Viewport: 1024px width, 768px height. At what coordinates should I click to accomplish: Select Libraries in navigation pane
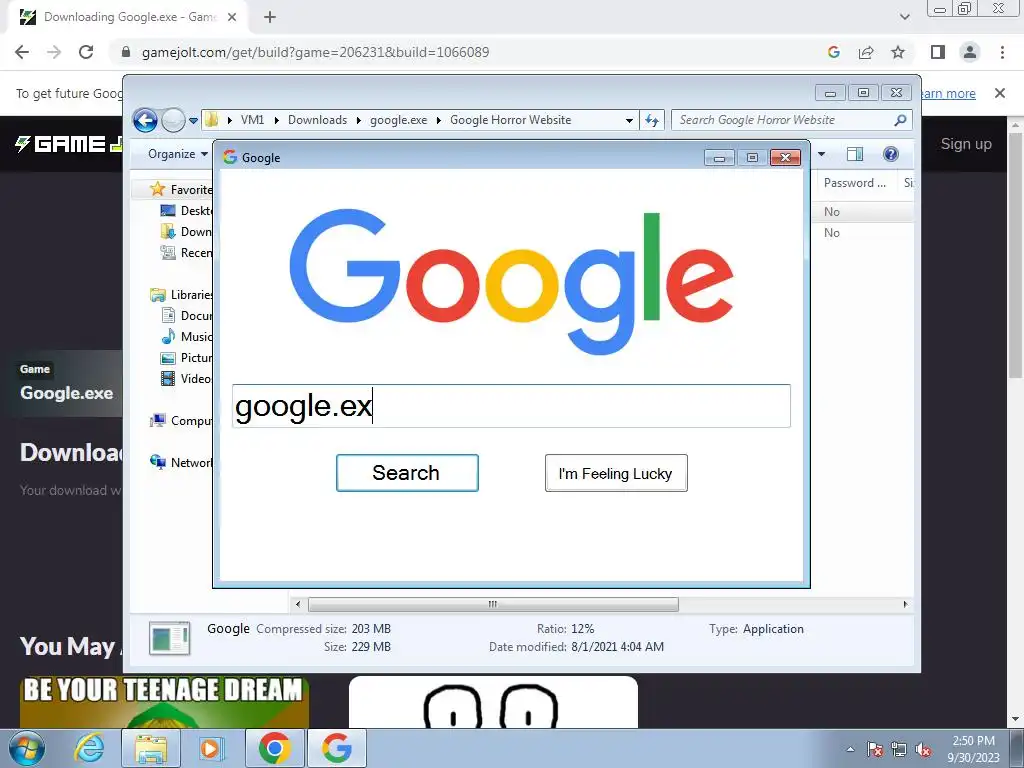point(182,295)
